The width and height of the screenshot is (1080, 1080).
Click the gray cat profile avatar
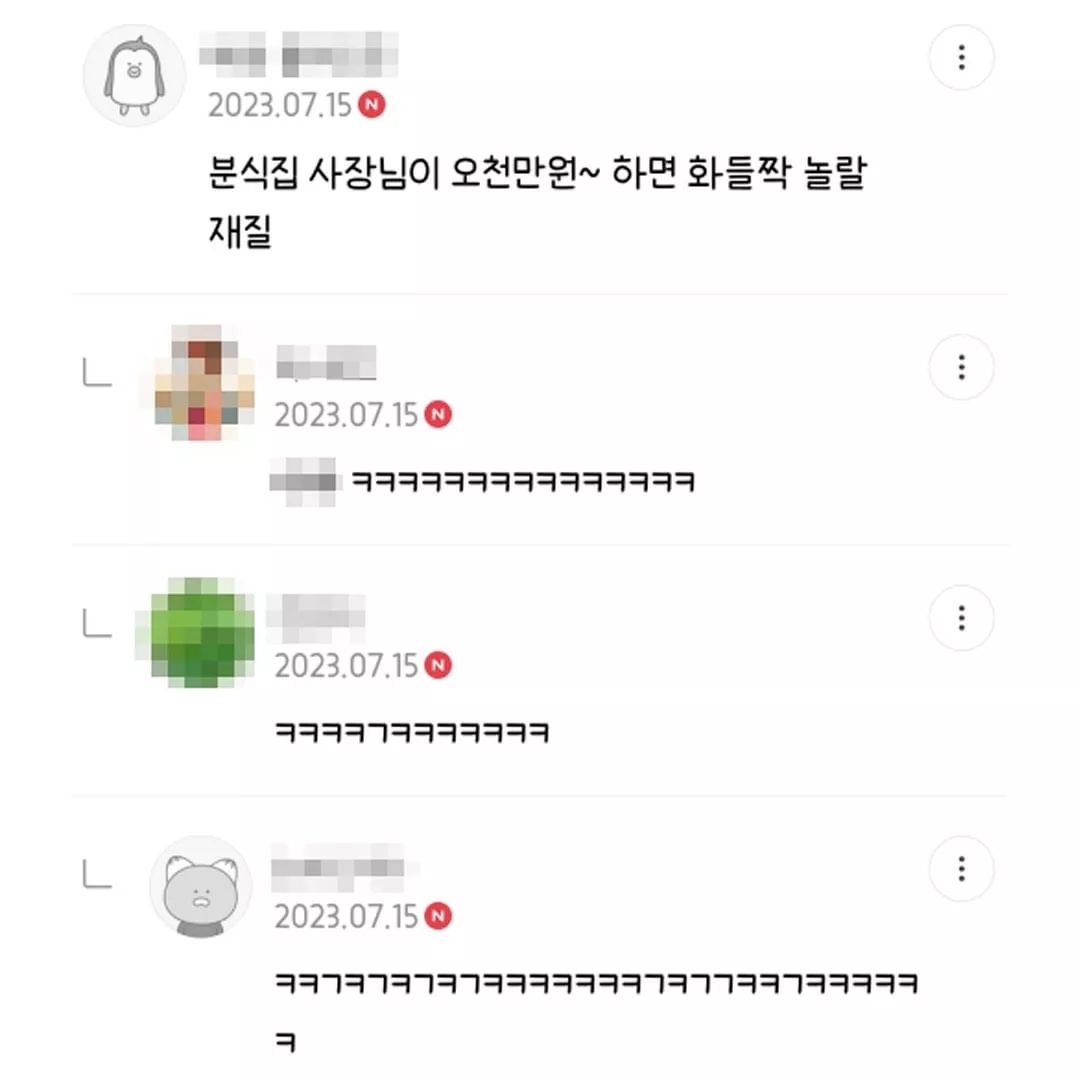click(201, 887)
